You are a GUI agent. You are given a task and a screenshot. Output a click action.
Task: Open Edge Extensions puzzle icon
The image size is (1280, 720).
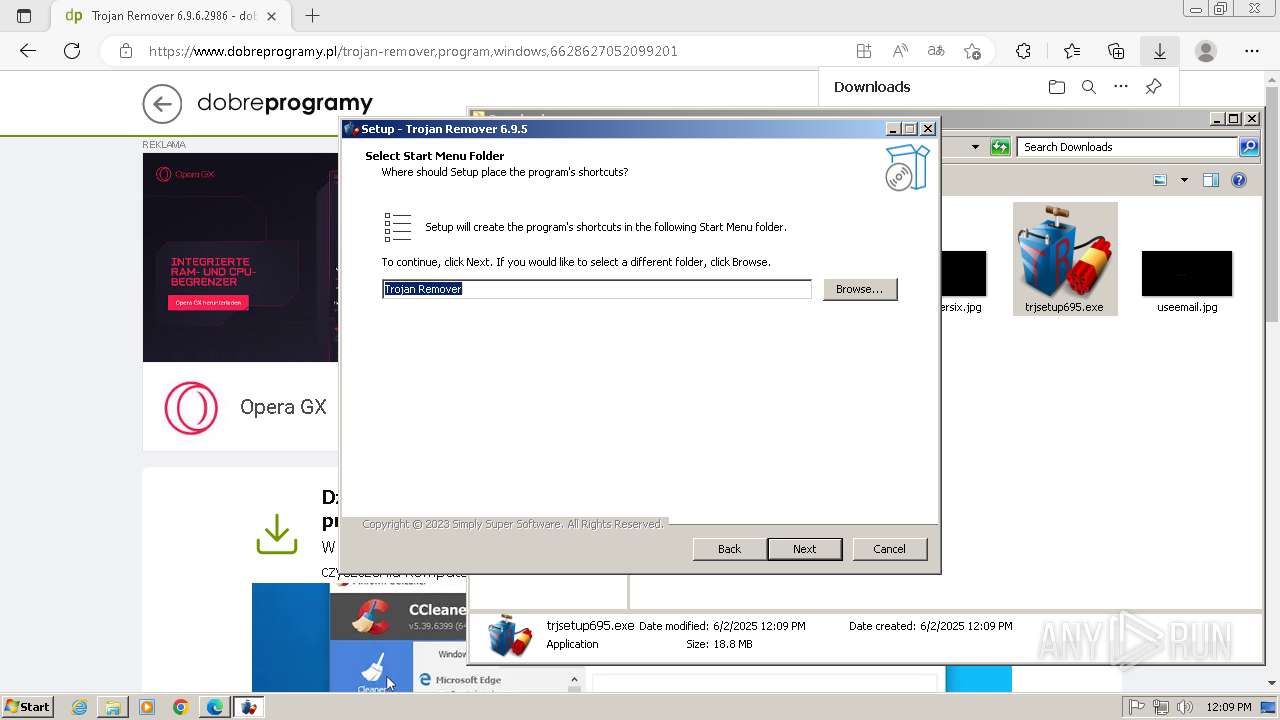1023,51
